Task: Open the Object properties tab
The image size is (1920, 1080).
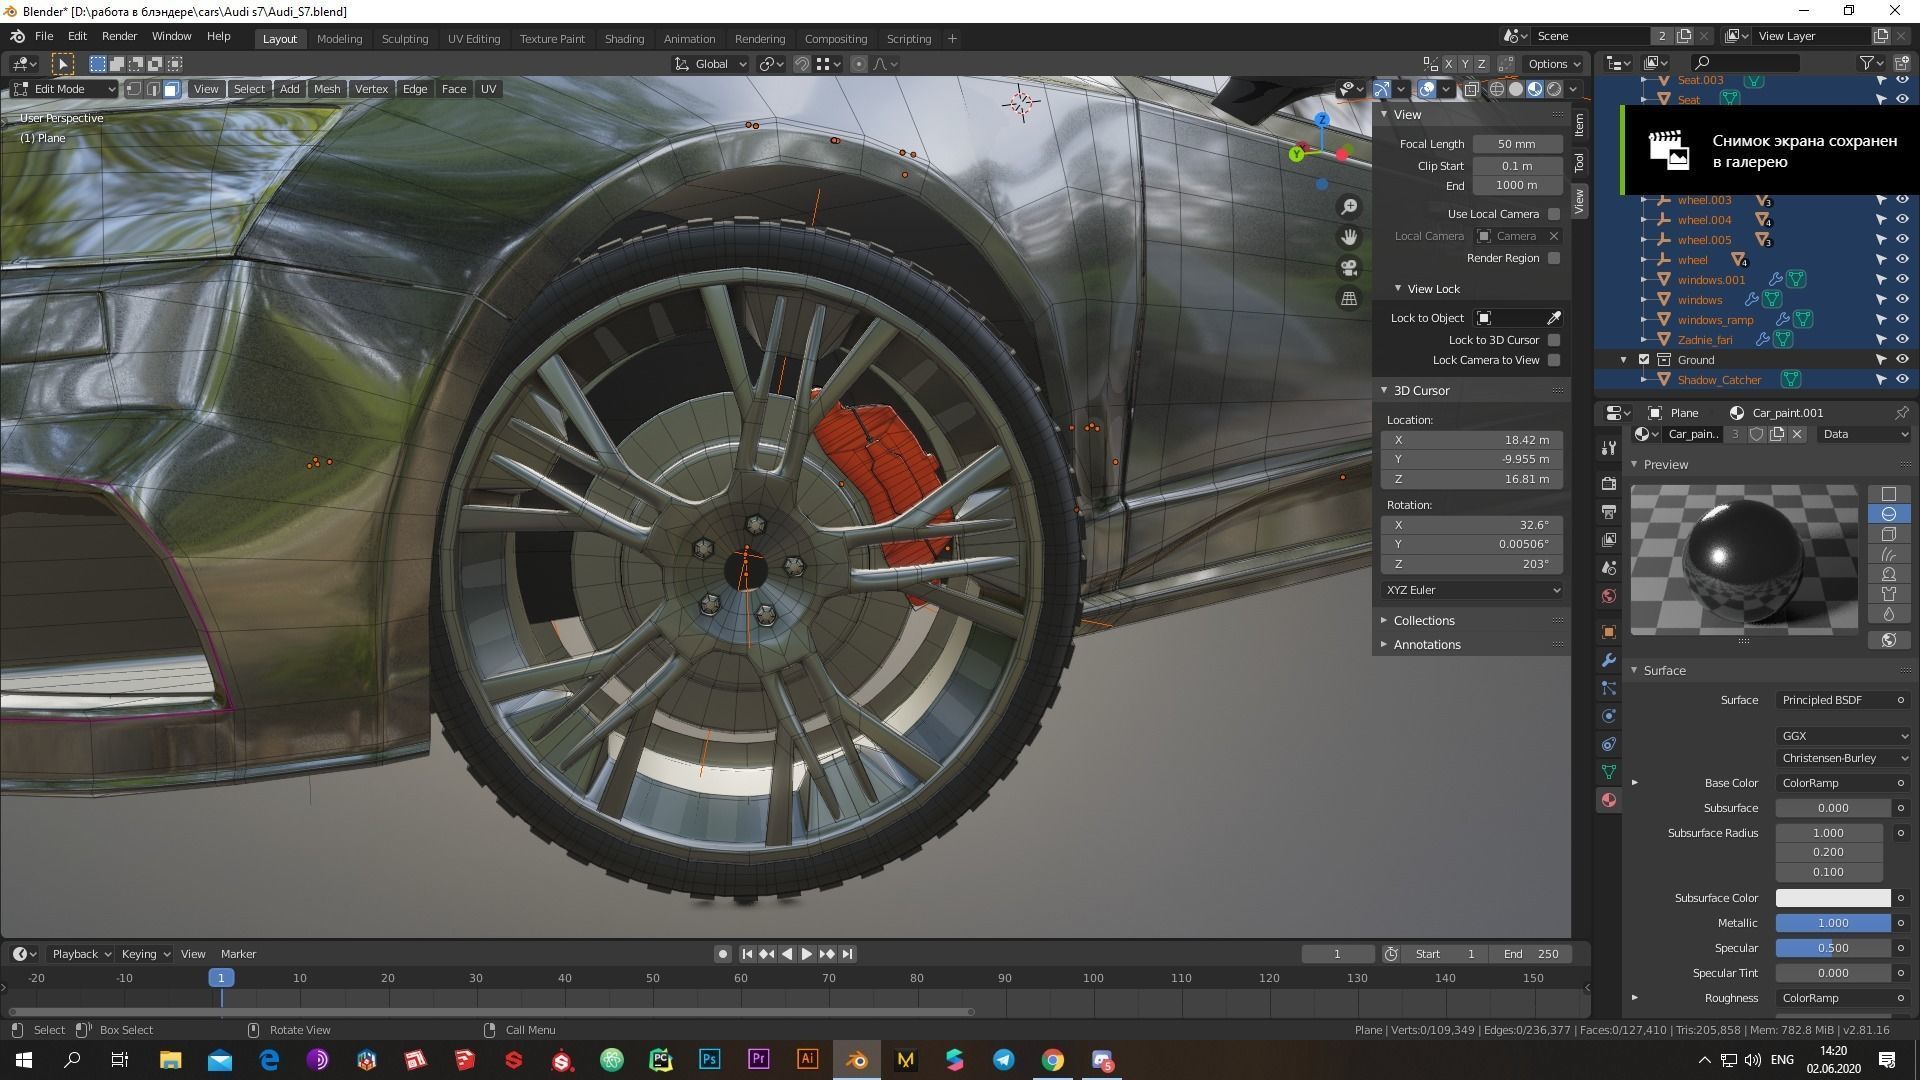Action: [1608, 632]
